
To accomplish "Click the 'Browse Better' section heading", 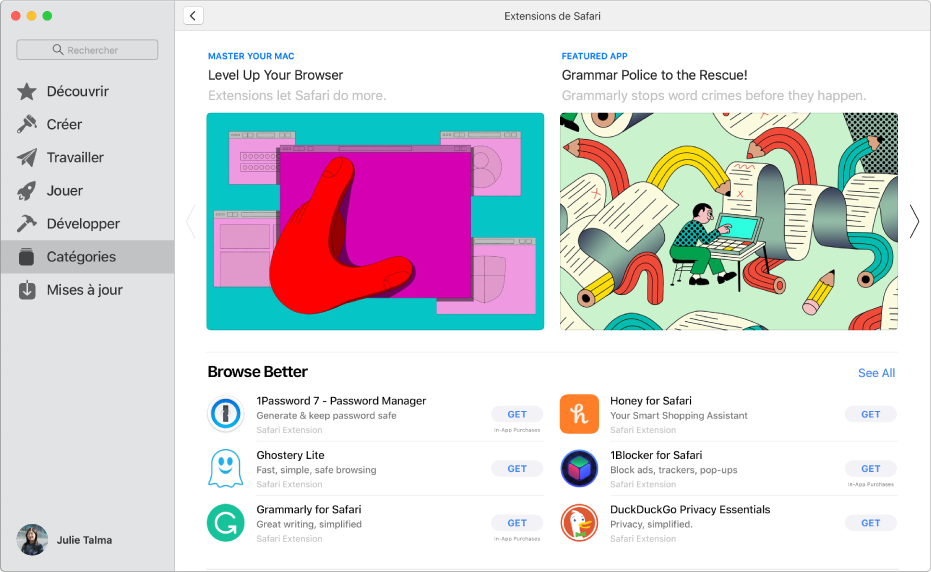I will click(x=258, y=372).
